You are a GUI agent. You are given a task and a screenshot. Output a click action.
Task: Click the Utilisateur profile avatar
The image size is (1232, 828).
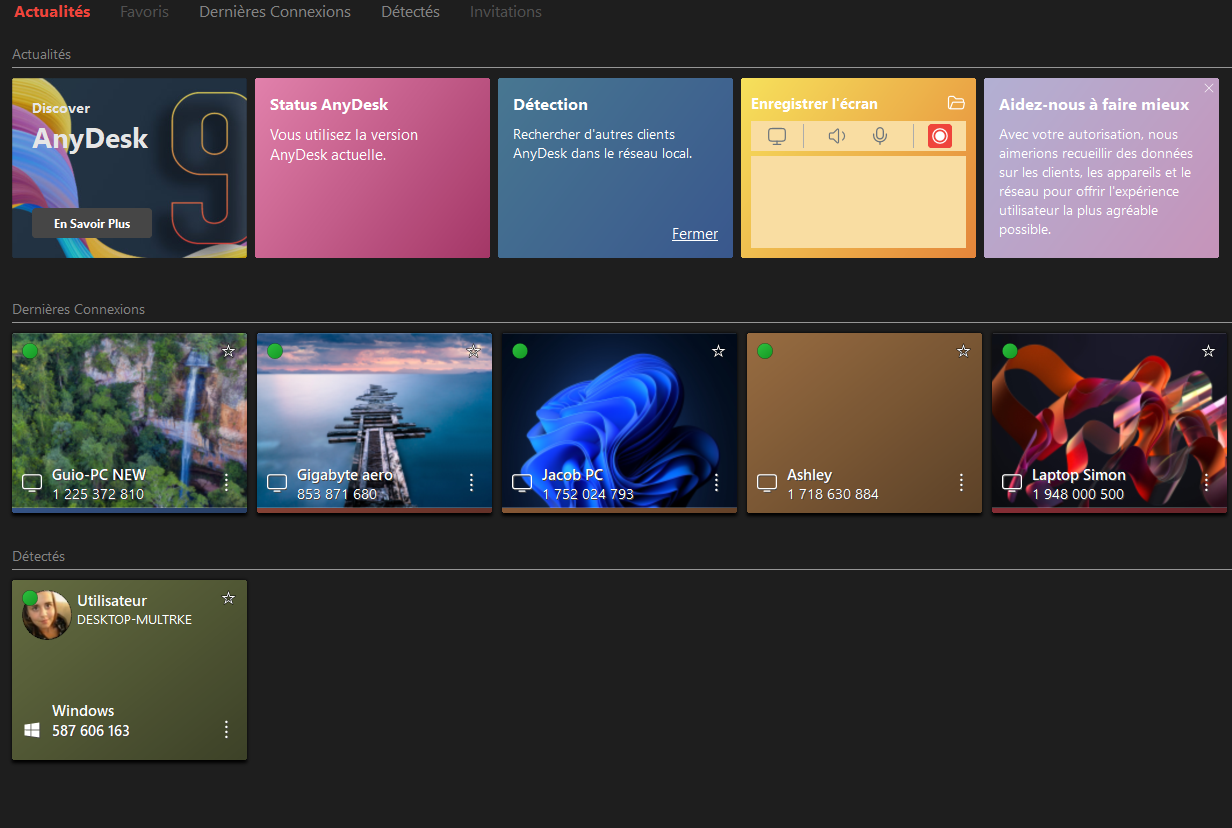coord(46,615)
